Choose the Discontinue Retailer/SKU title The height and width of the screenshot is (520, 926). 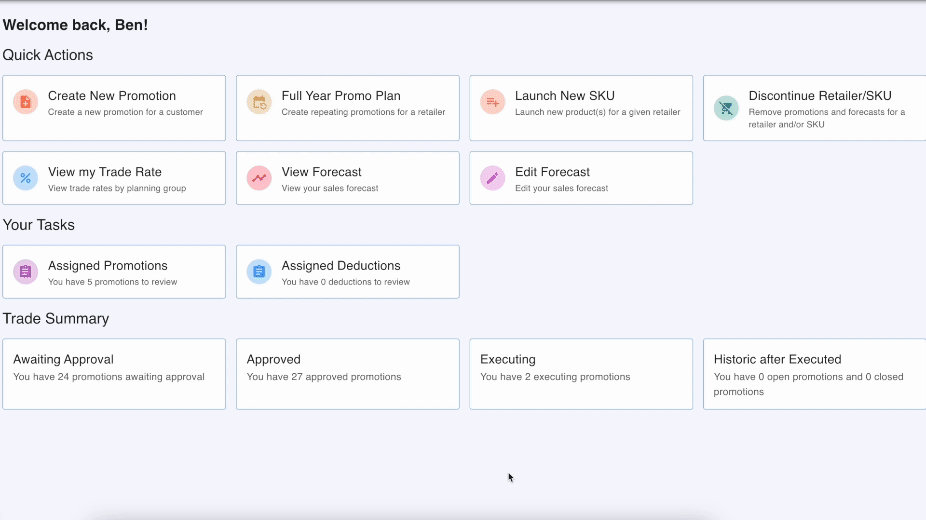(820, 96)
